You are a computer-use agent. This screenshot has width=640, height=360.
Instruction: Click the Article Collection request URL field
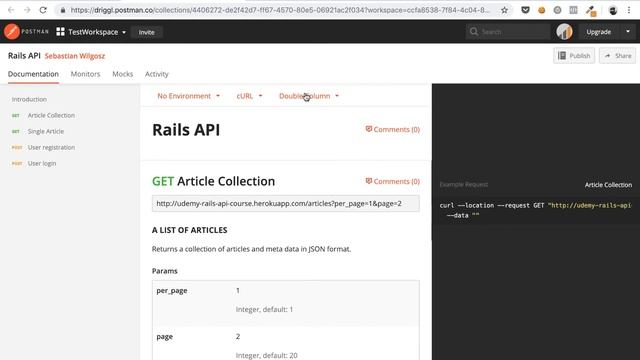pyautogui.click(x=286, y=203)
